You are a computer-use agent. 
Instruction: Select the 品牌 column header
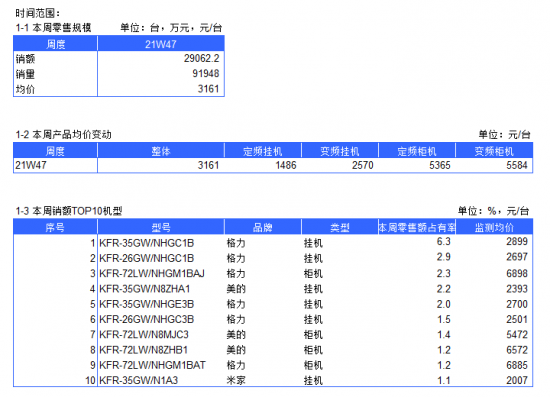pyautogui.click(x=263, y=228)
